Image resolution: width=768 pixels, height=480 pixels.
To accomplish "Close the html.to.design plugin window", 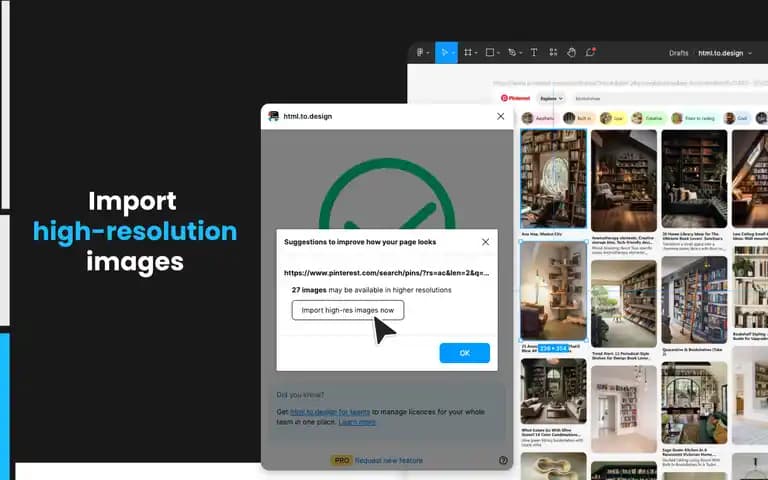I will [501, 116].
